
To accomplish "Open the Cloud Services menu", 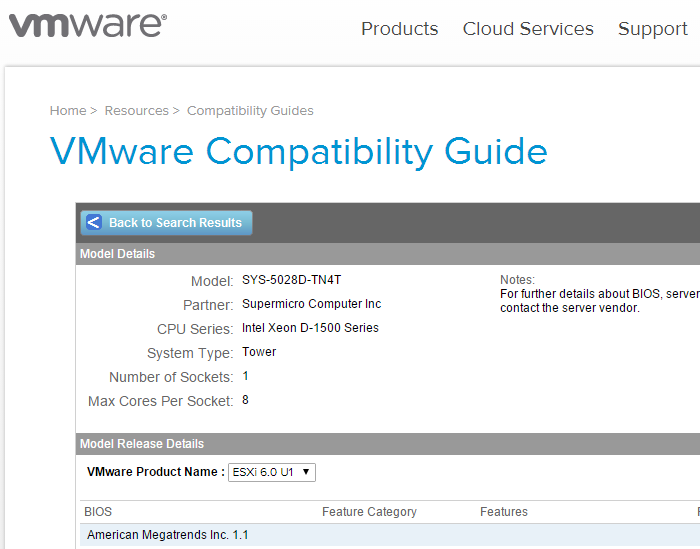I will [528, 29].
